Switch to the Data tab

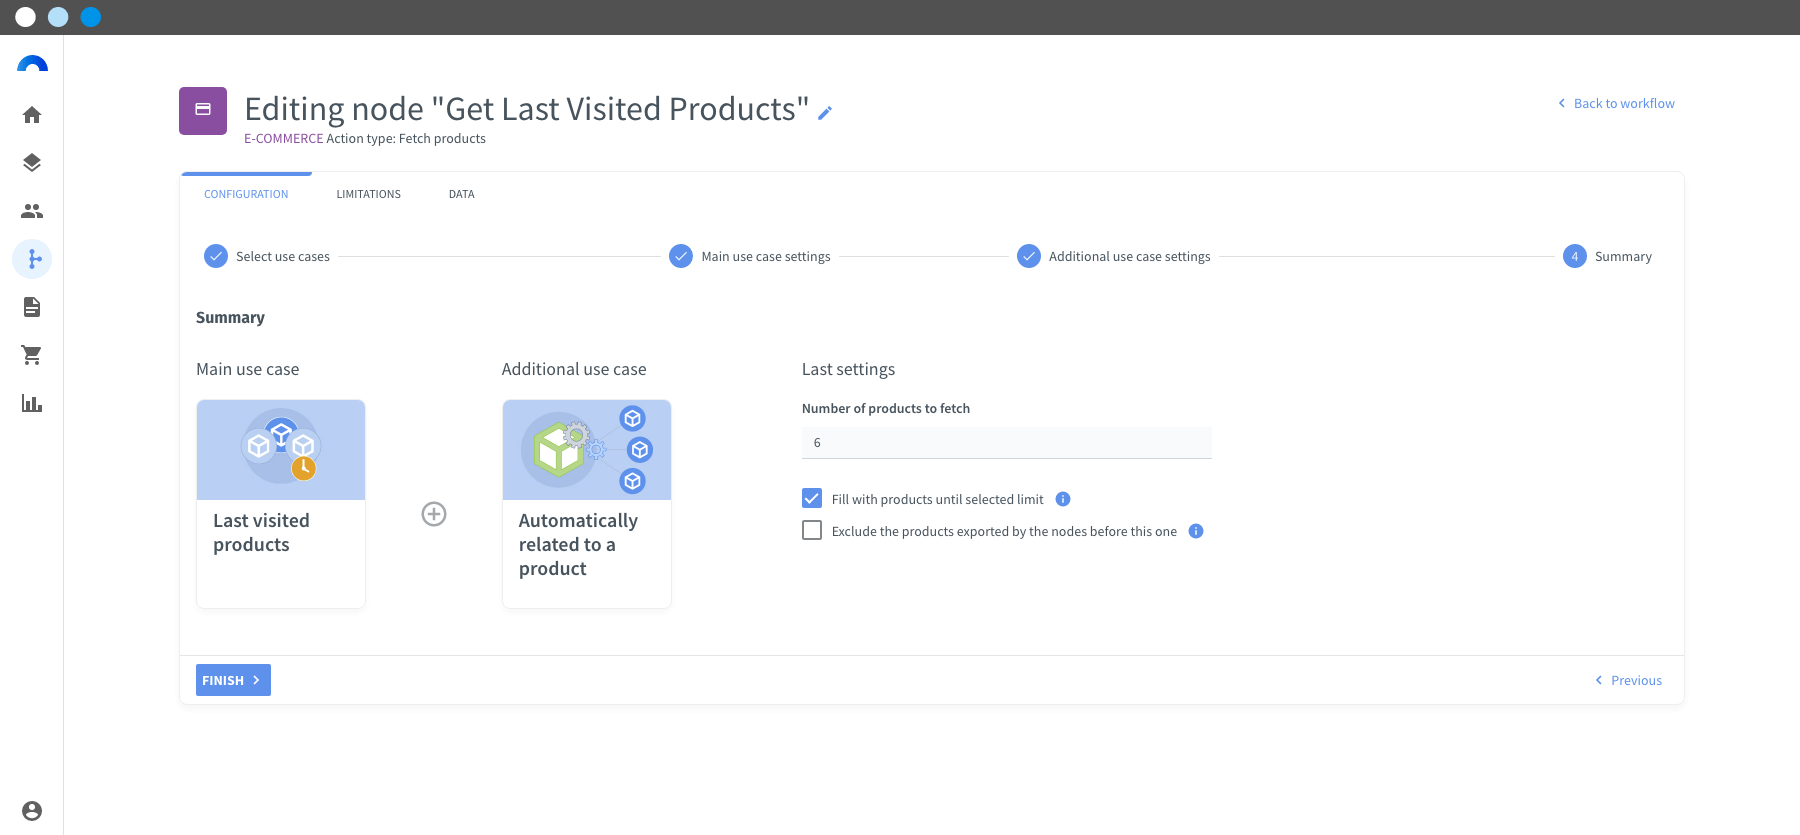tap(461, 194)
